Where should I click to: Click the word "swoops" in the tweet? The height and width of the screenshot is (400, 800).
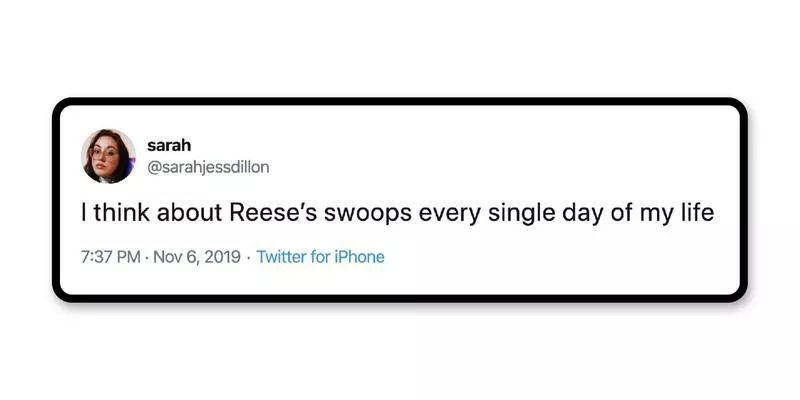pyautogui.click(x=365, y=214)
